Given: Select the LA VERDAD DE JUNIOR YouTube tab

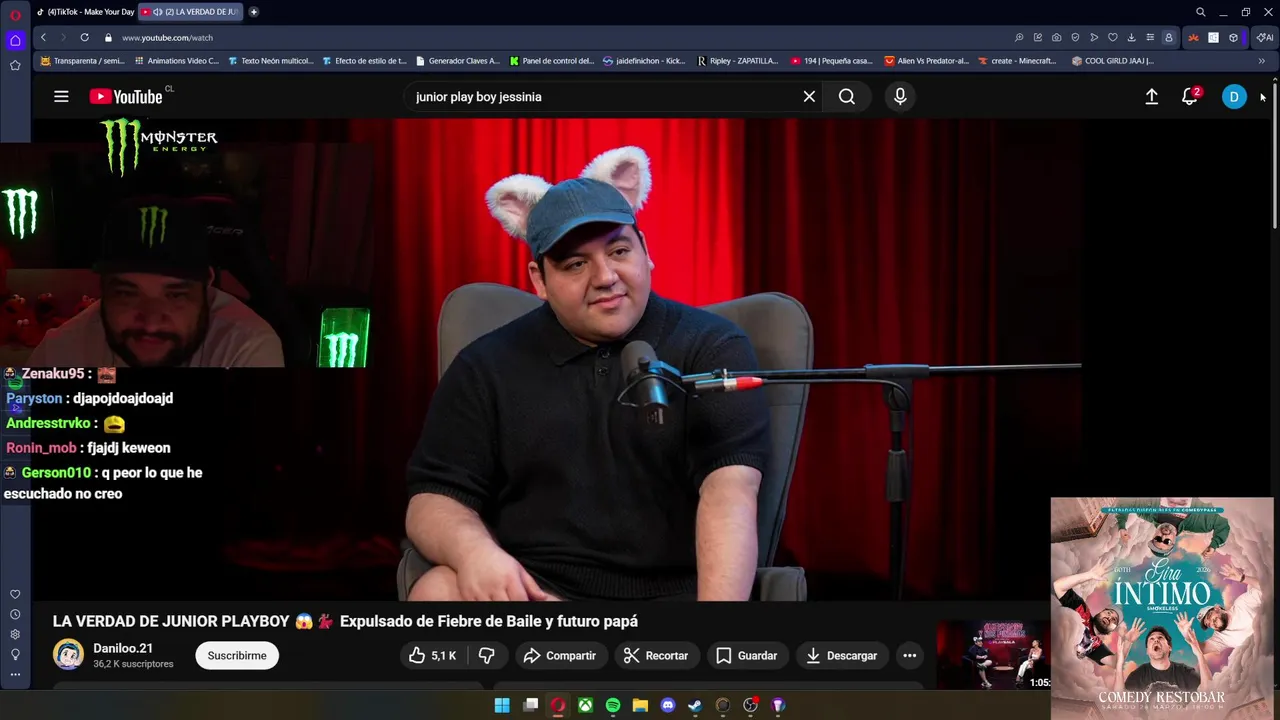Looking at the screenshot, I should click(x=190, y=12).
